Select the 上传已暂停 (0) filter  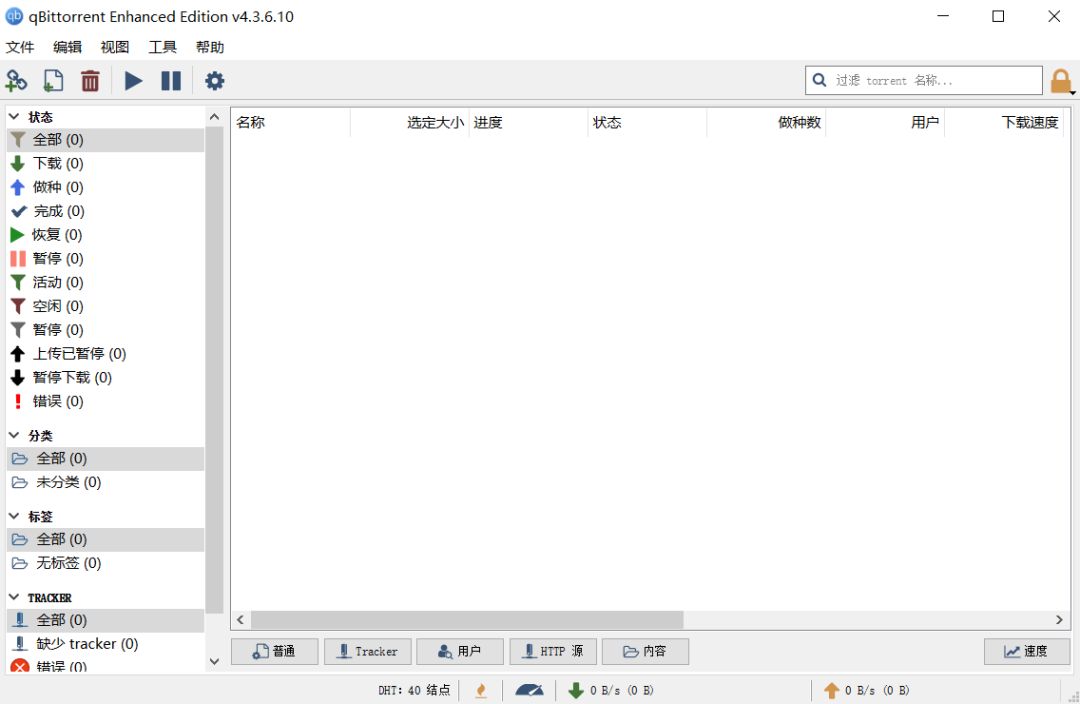[105, 354]
